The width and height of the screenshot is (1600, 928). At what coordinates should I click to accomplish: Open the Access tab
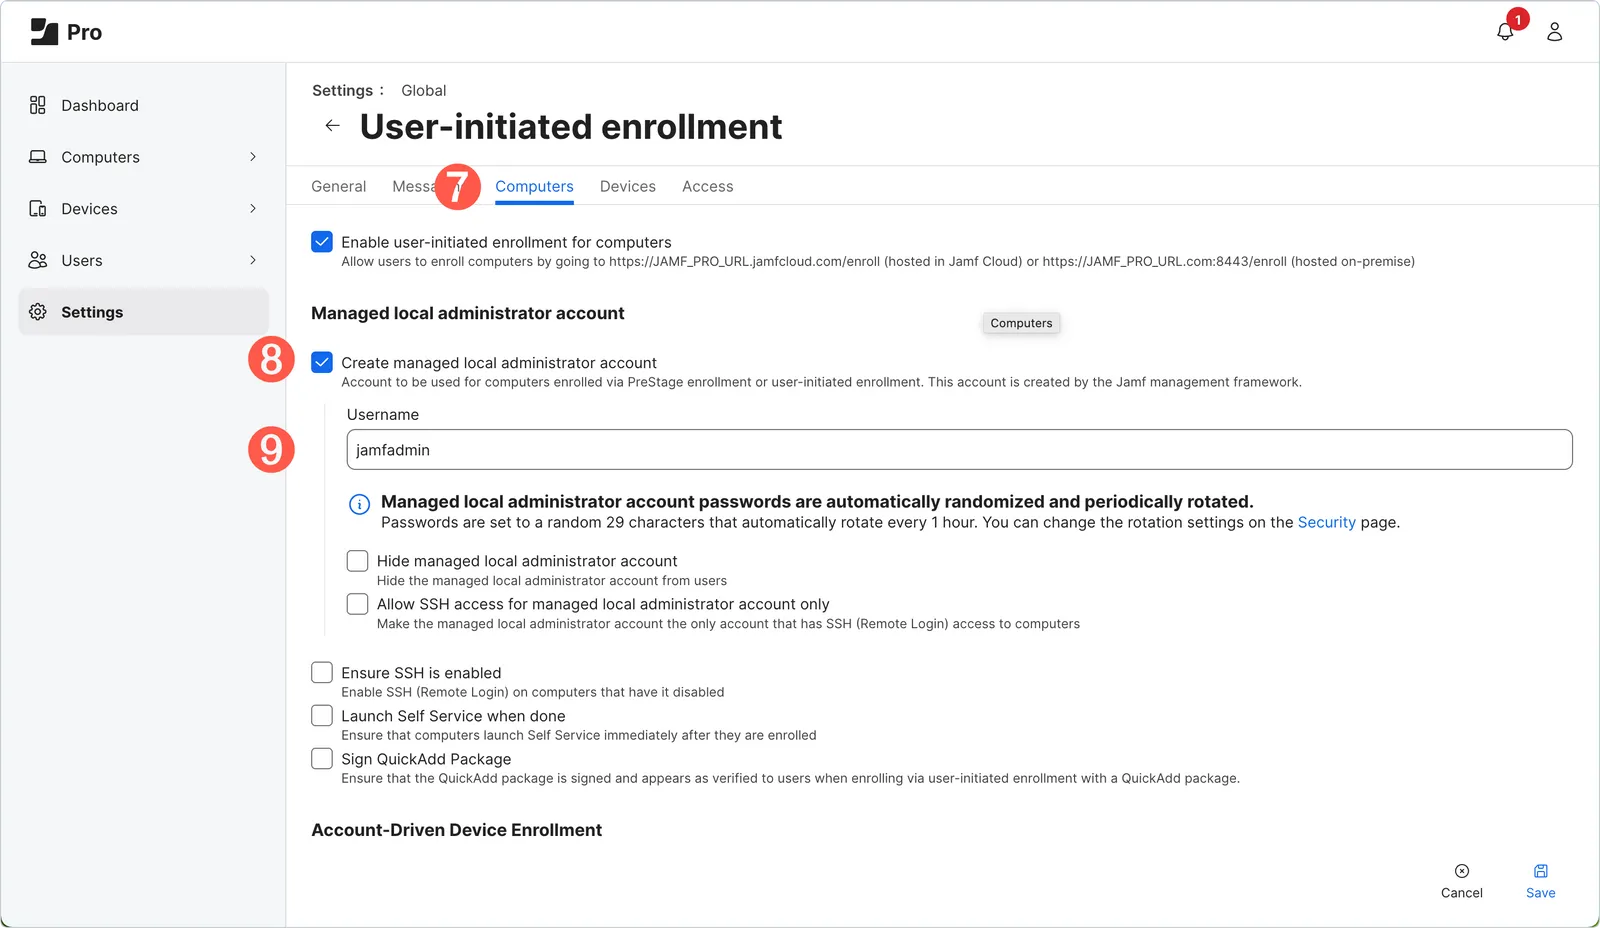707,186
